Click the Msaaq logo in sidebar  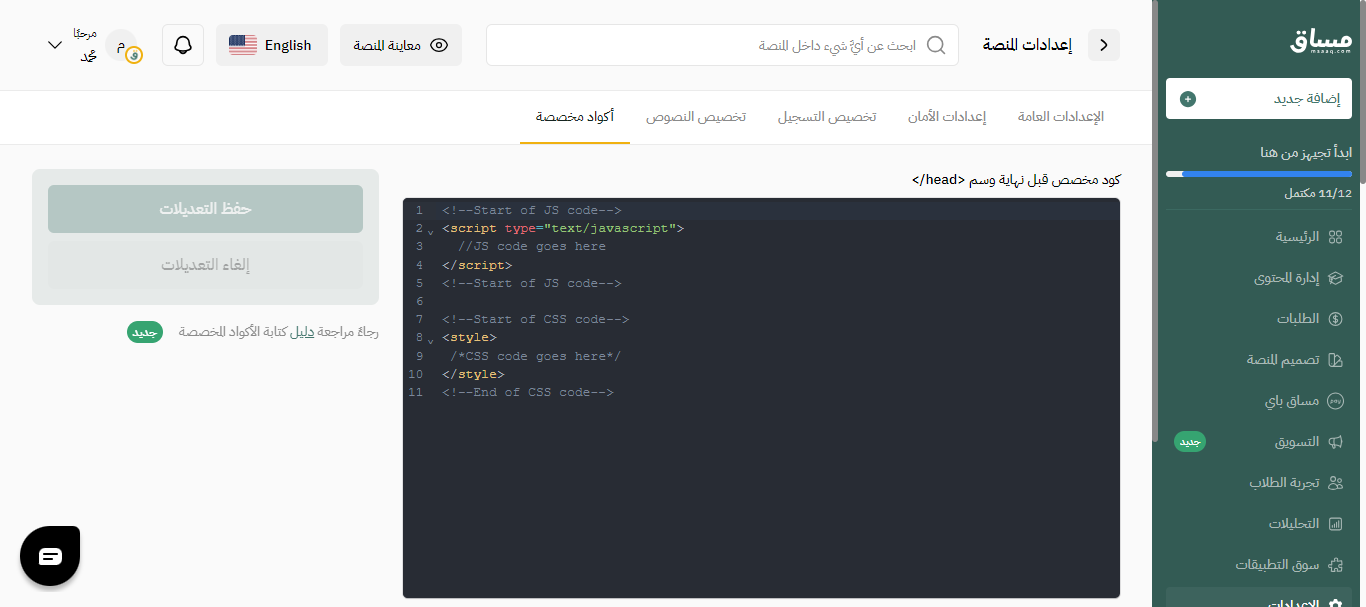[x=1320, y=41]
